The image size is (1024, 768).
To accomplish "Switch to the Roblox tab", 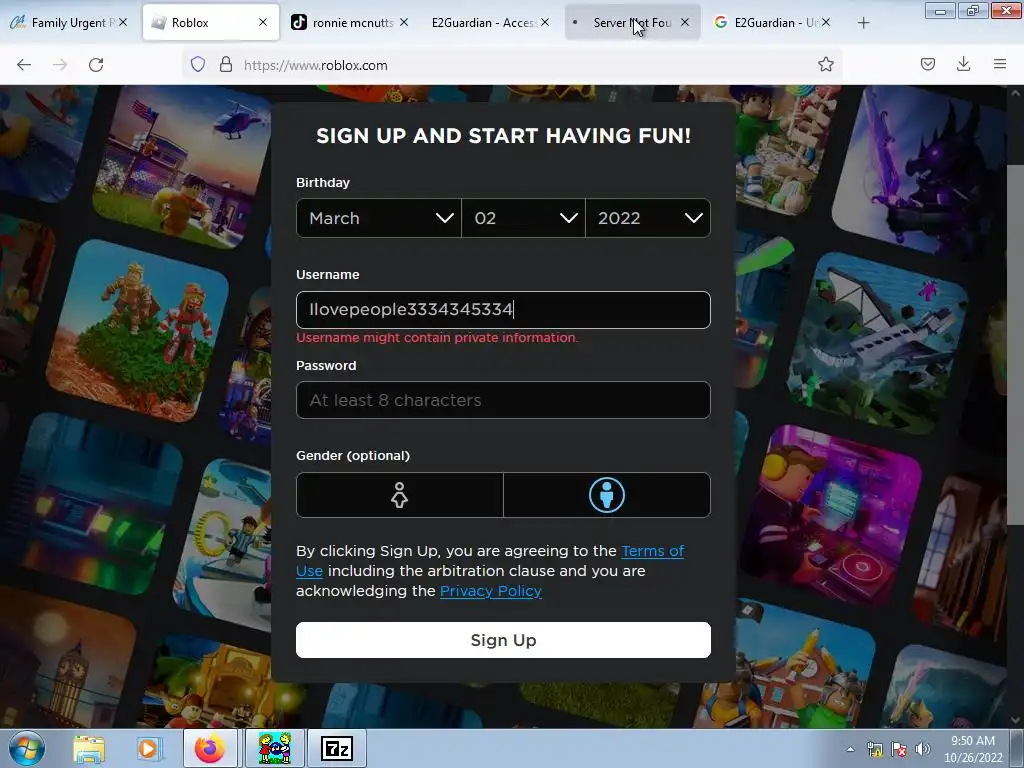I will (x=210, y=22).
